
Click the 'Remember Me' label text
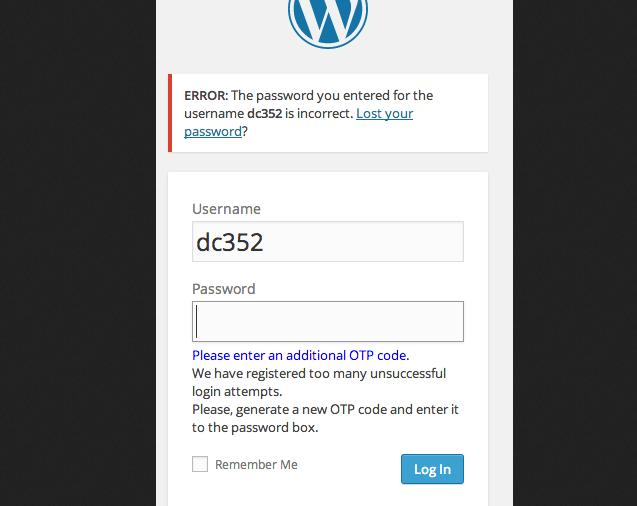(x=256, y=464)
